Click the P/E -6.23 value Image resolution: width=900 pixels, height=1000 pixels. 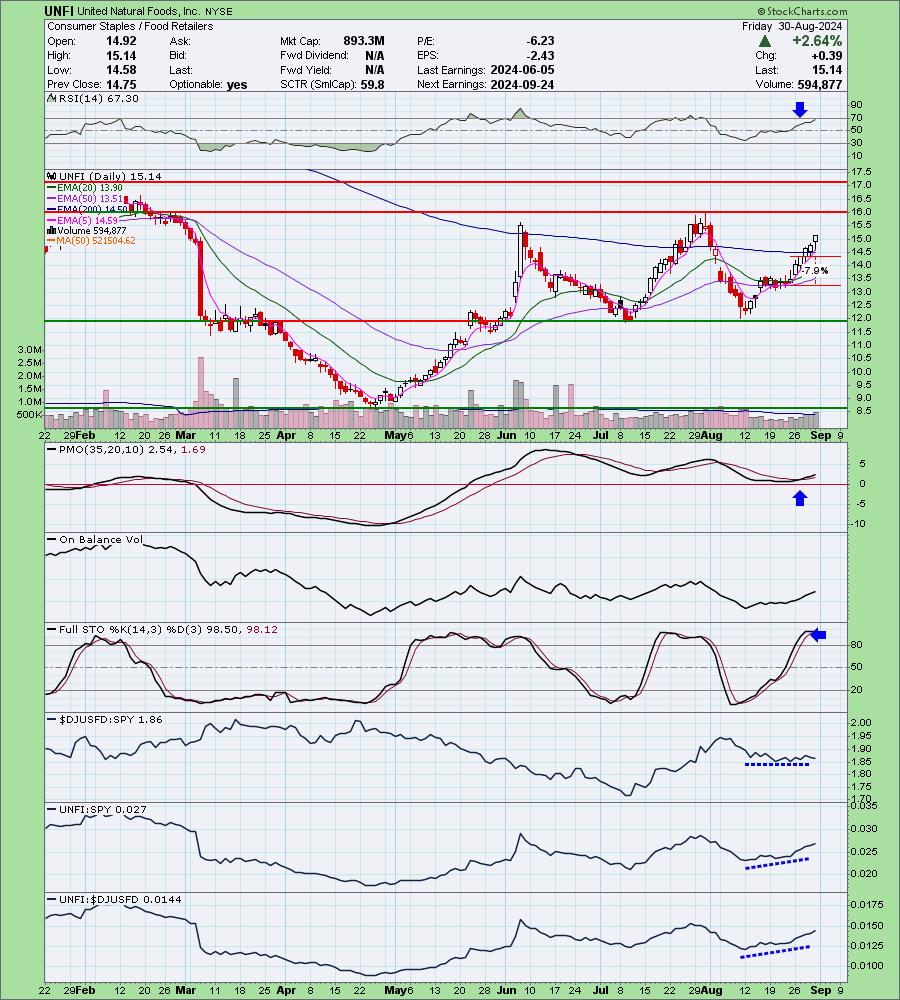coord(542,41)
